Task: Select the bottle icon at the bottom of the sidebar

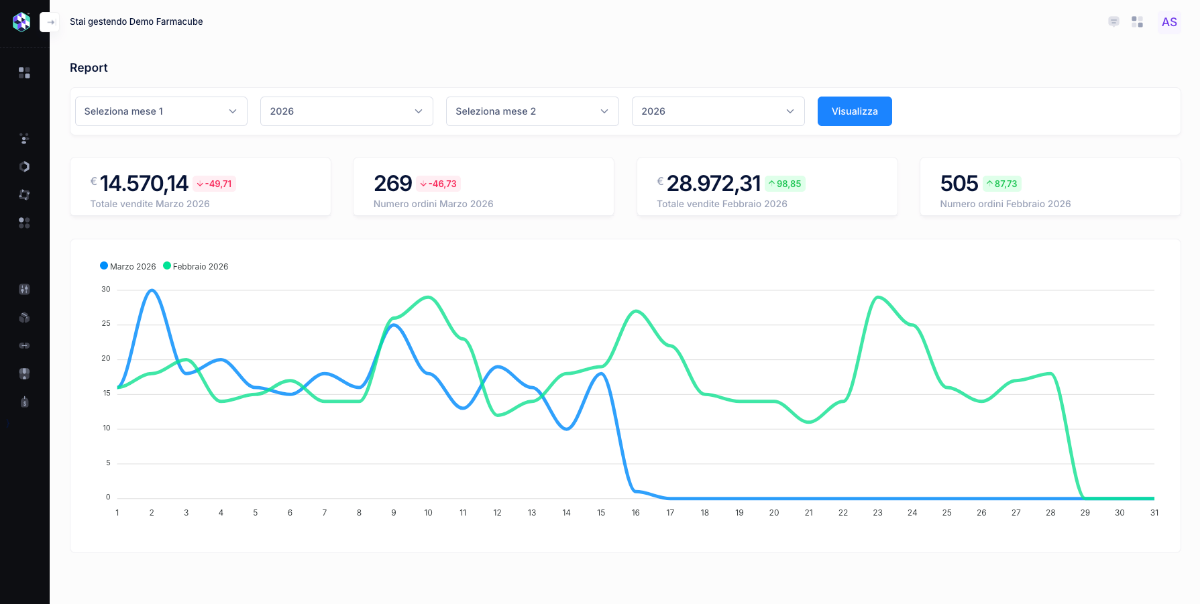Action: pyautogui.click(x=25, y=401)
